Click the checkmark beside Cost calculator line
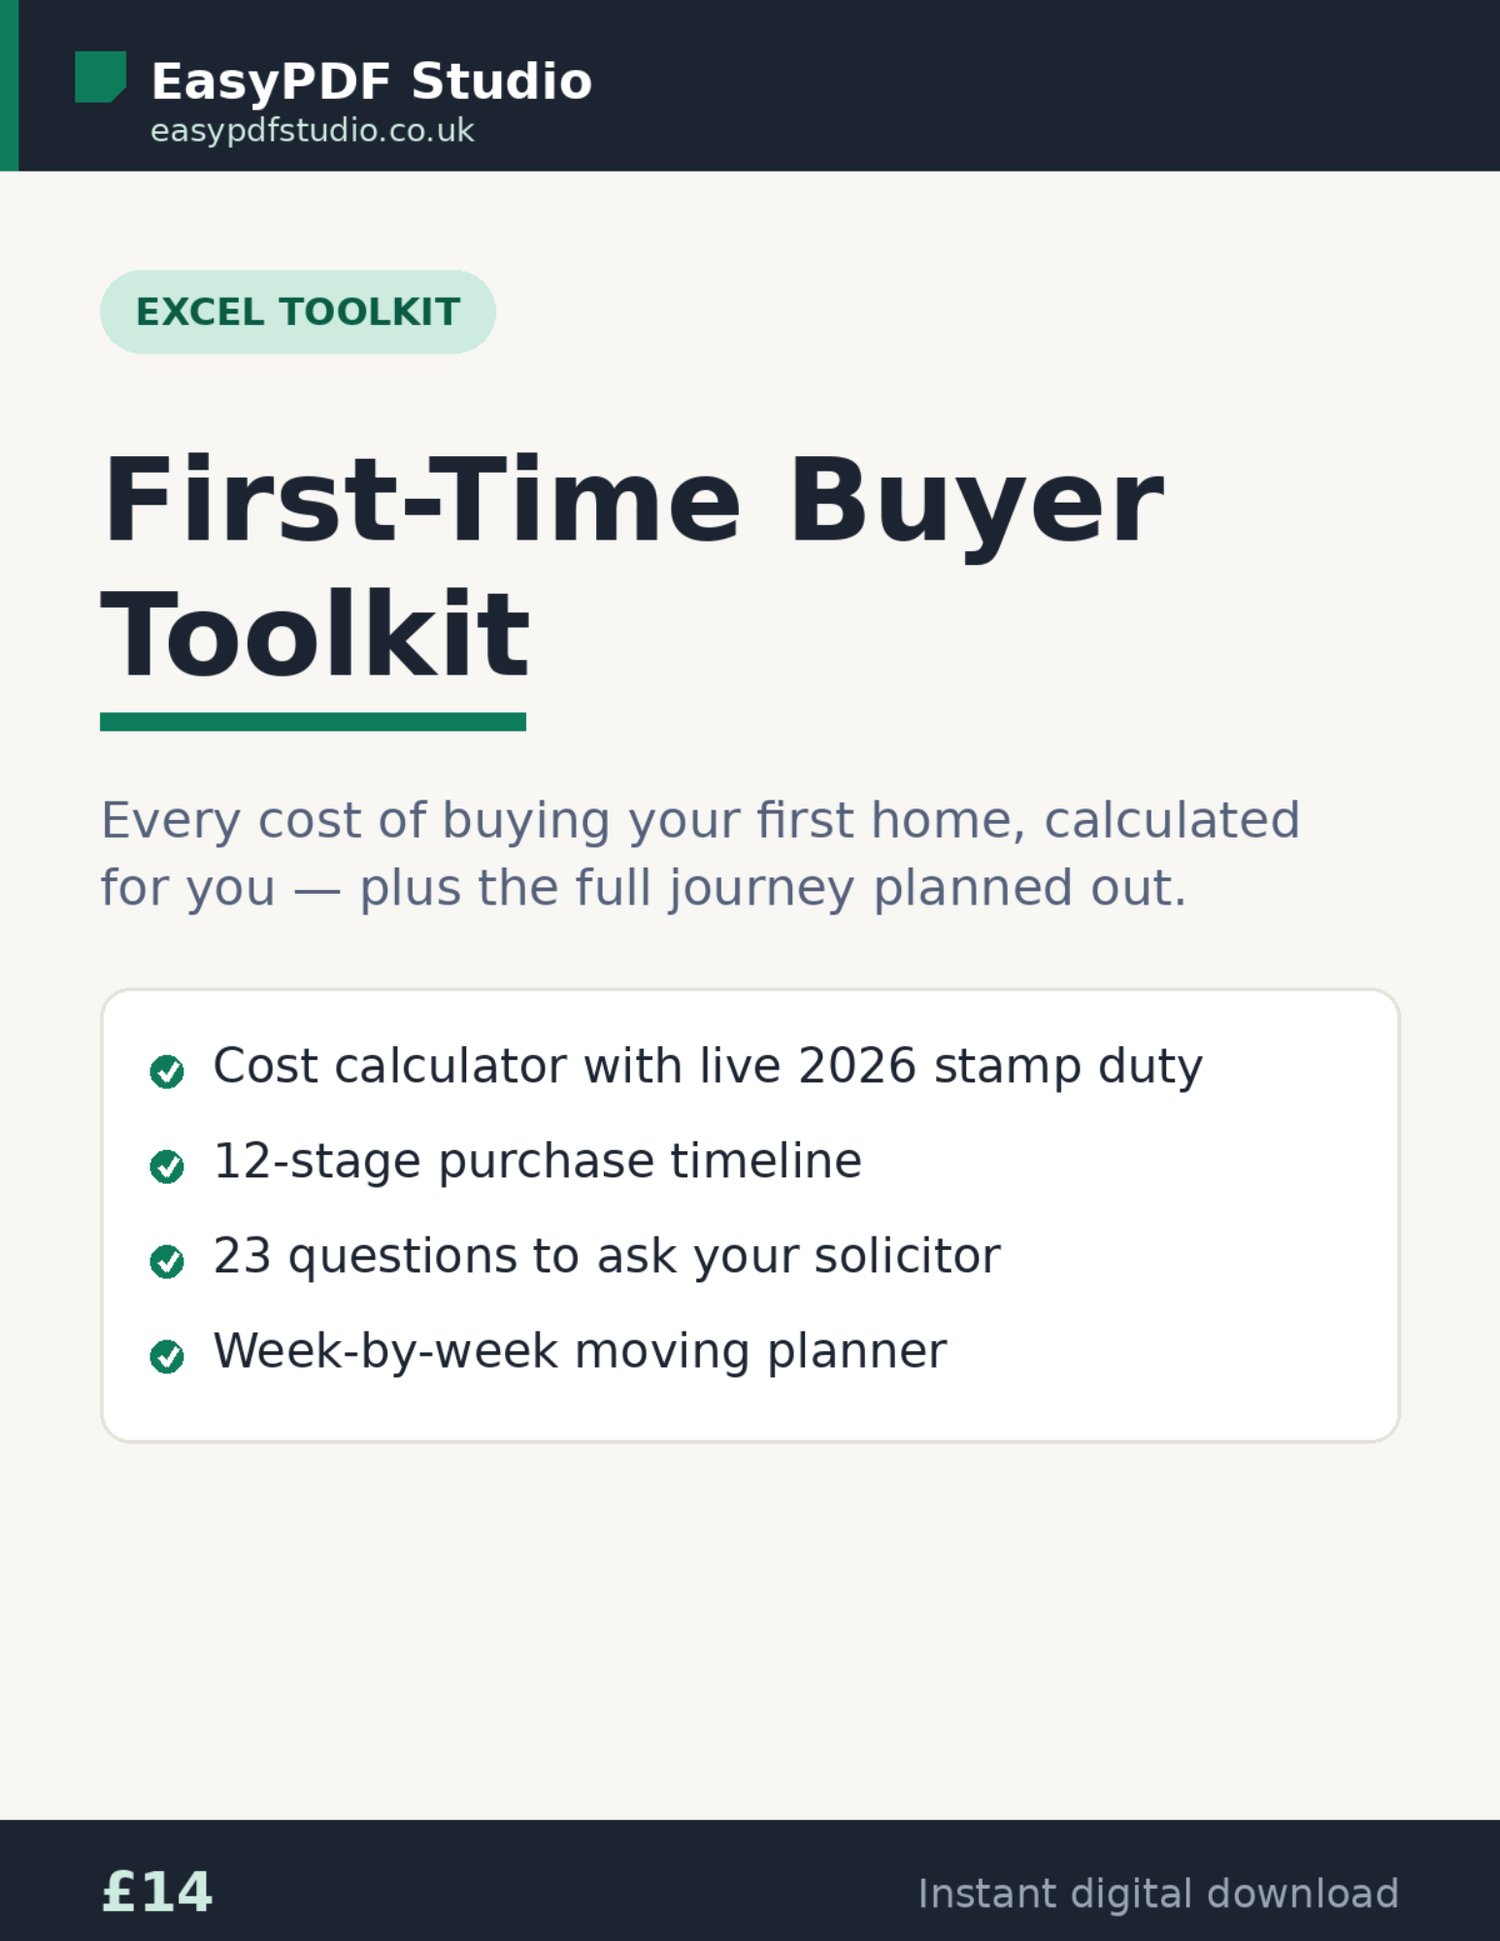This screenshot has width=1500, height=1941. pyautogui.click(x=167, y=1071)
